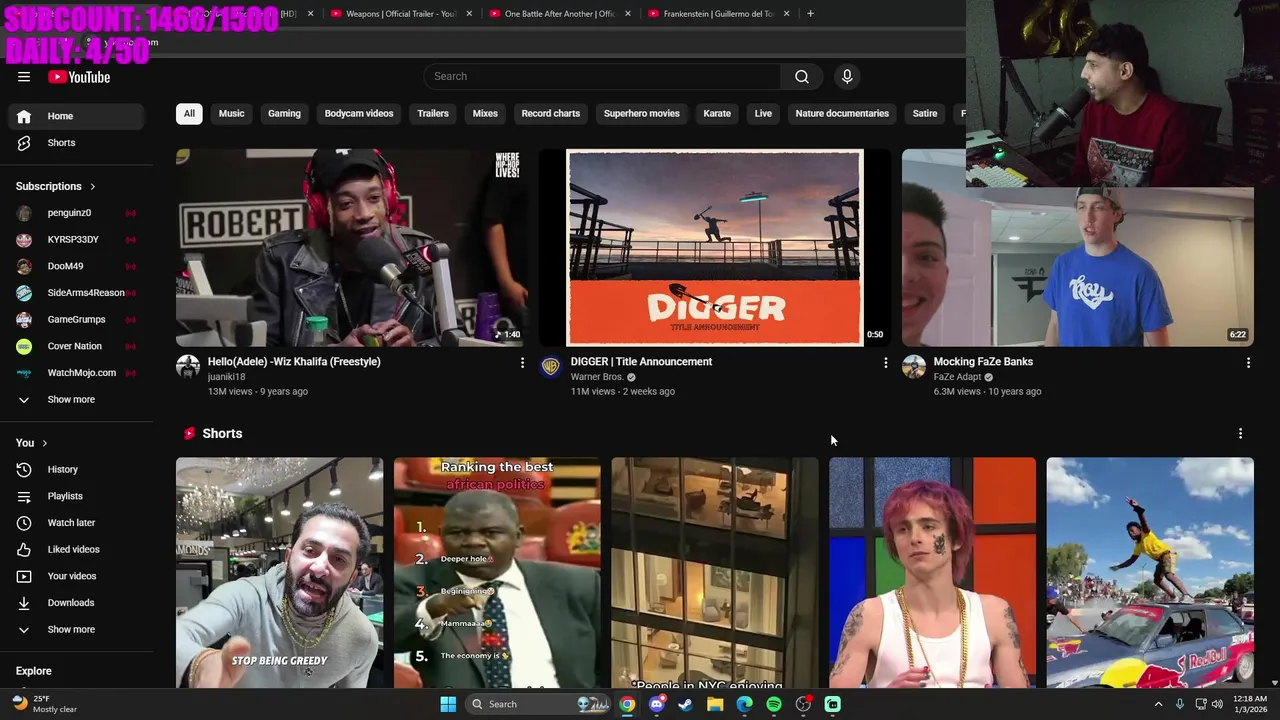Screen dimensions: 1280x720
Task: Open the DIGGER Title Announcement video title
Action: click(x=641, y=362)
